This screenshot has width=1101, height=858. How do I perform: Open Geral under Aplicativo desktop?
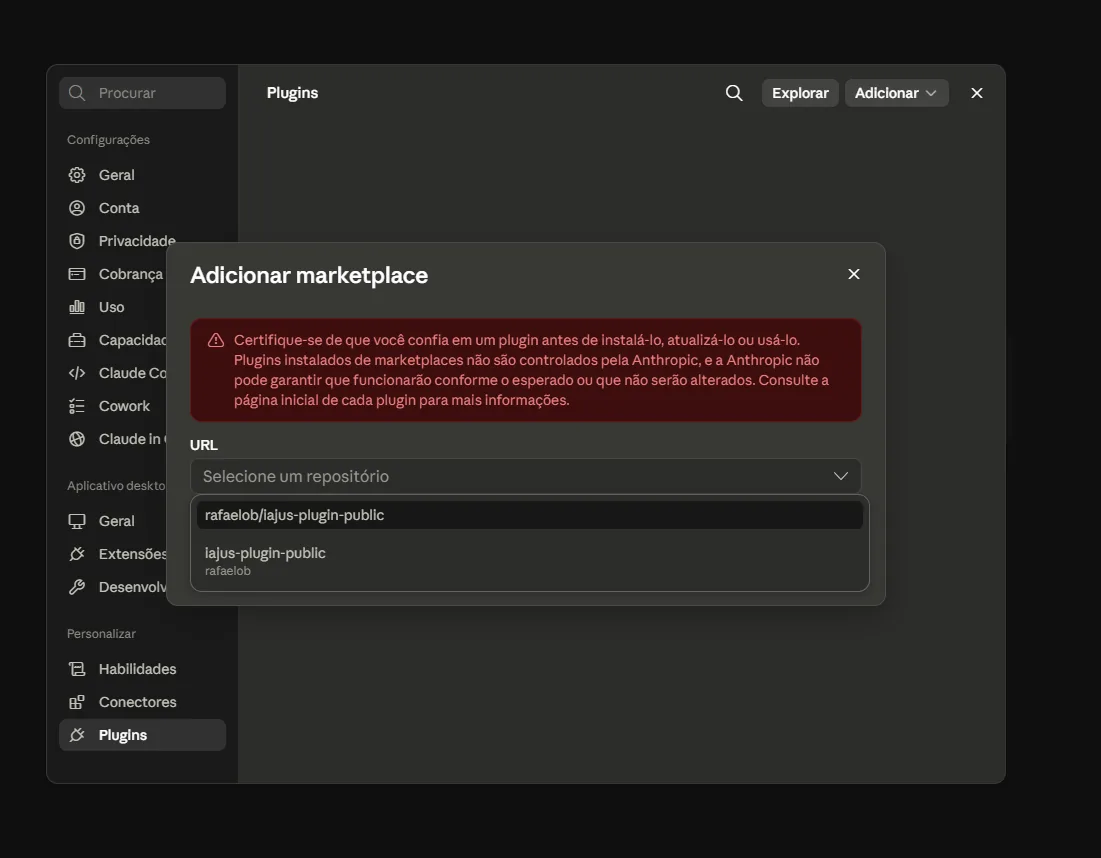point(114,521)
